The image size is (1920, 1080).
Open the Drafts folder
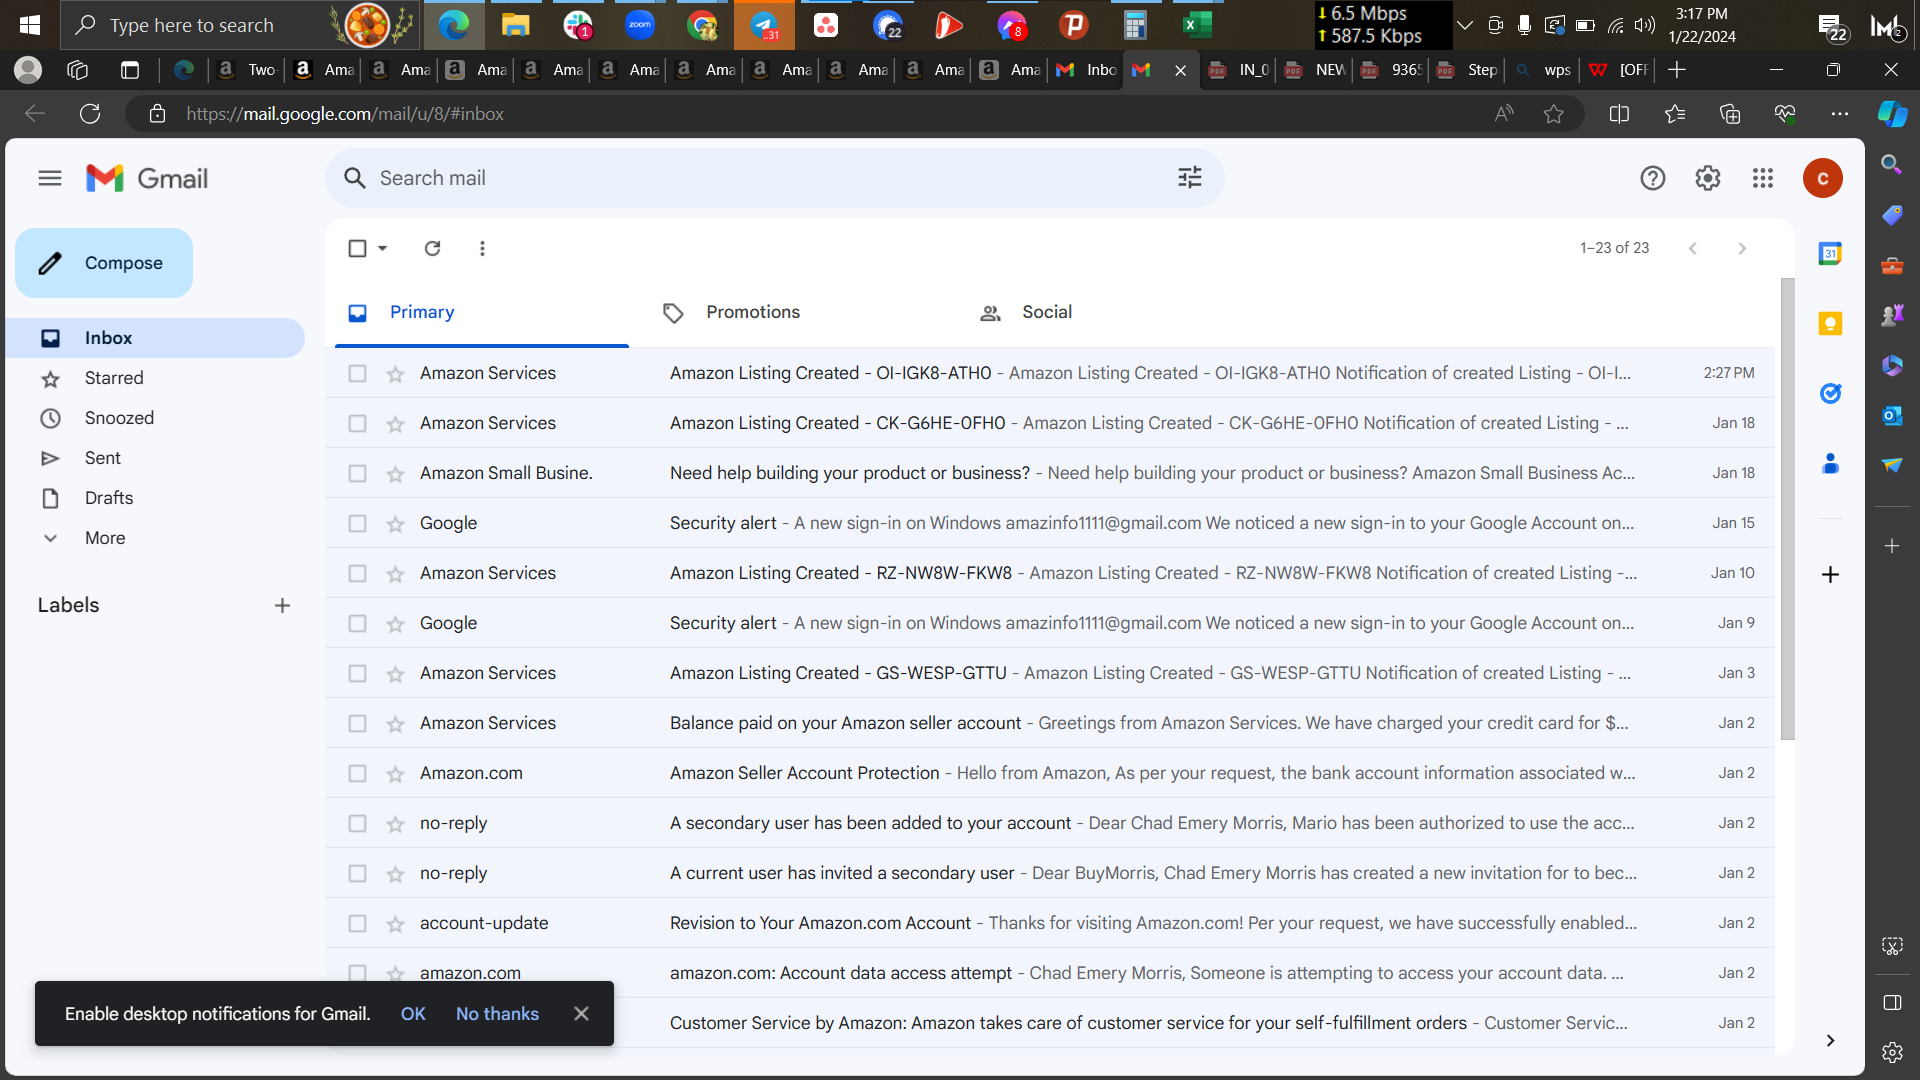click(155, 498)
